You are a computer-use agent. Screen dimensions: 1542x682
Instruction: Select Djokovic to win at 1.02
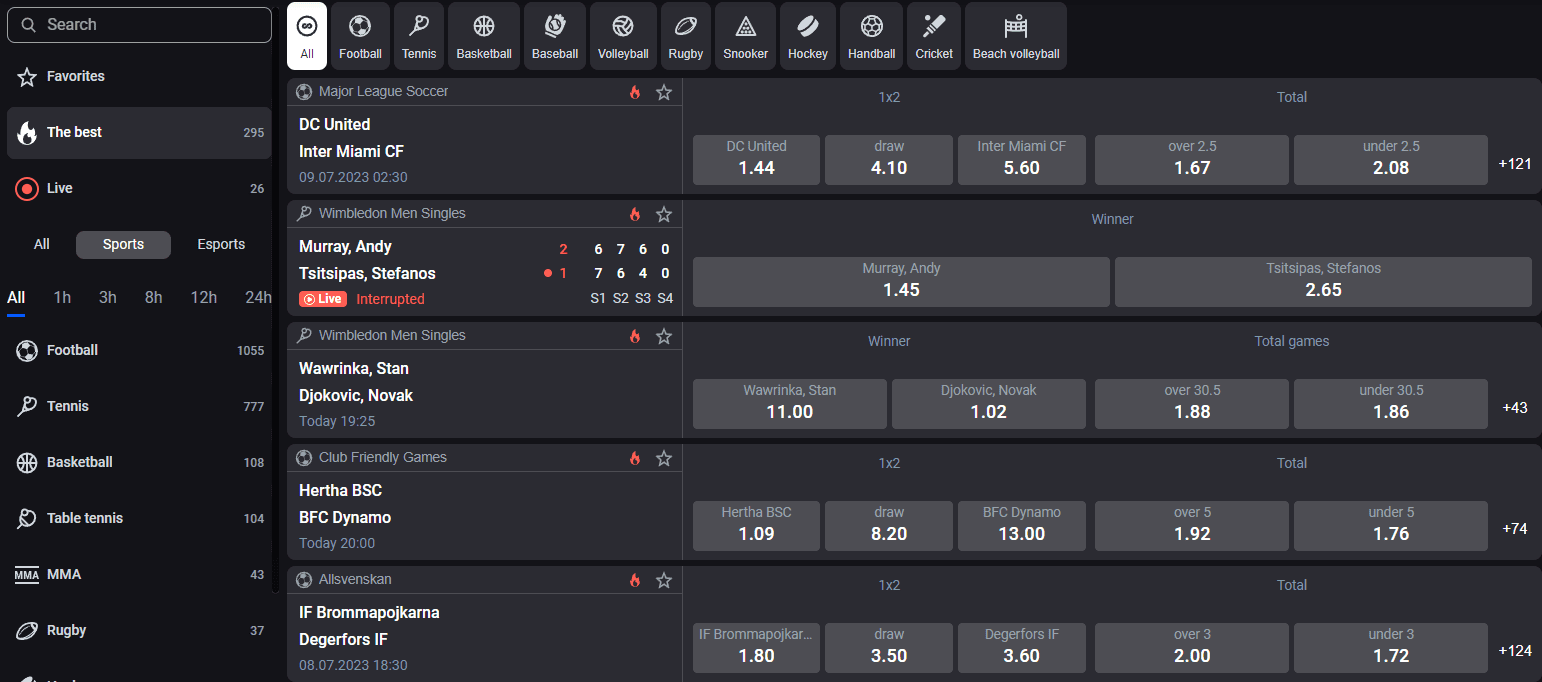988,404
